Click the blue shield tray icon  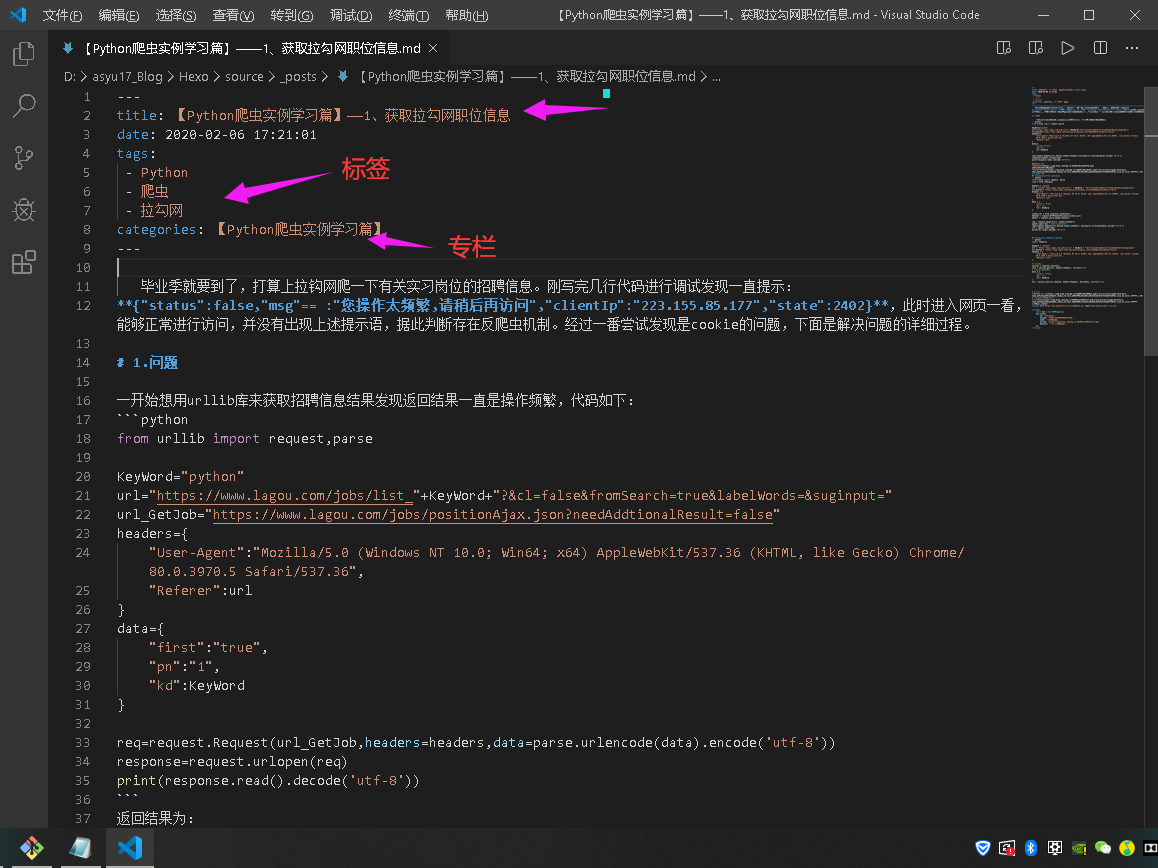click(x=983, y=848)
